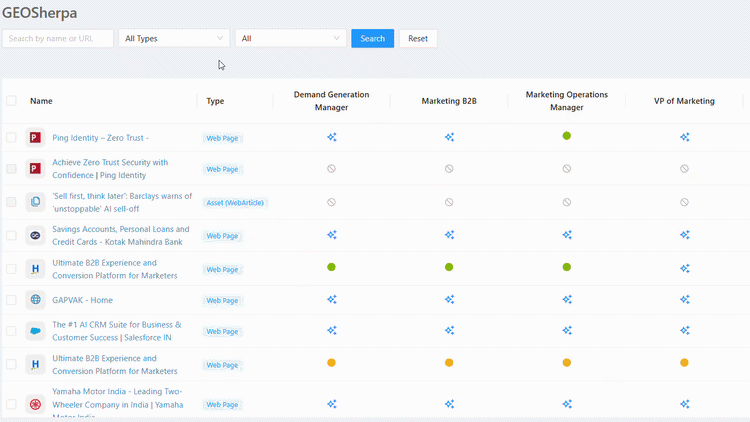Screen dimensions: 750x422
Task: Click the Yamaha red logo favicon
Action: (35, 404)
